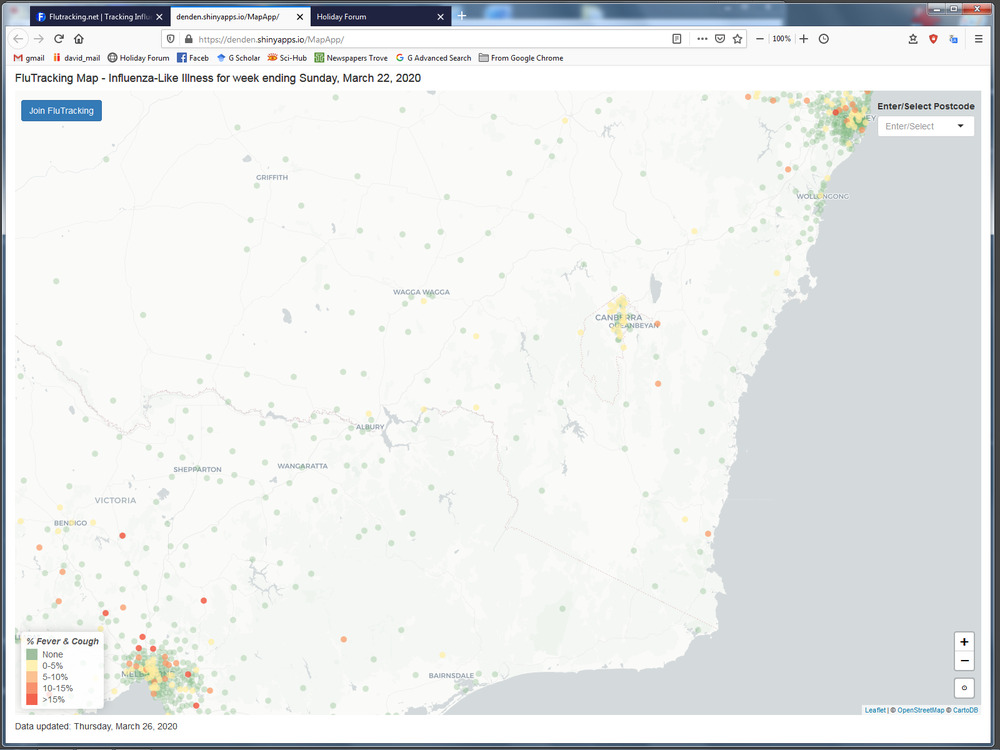Open the browser history clock icon
The width and height of the screenshot is (1000, 750).
[823, 39]
